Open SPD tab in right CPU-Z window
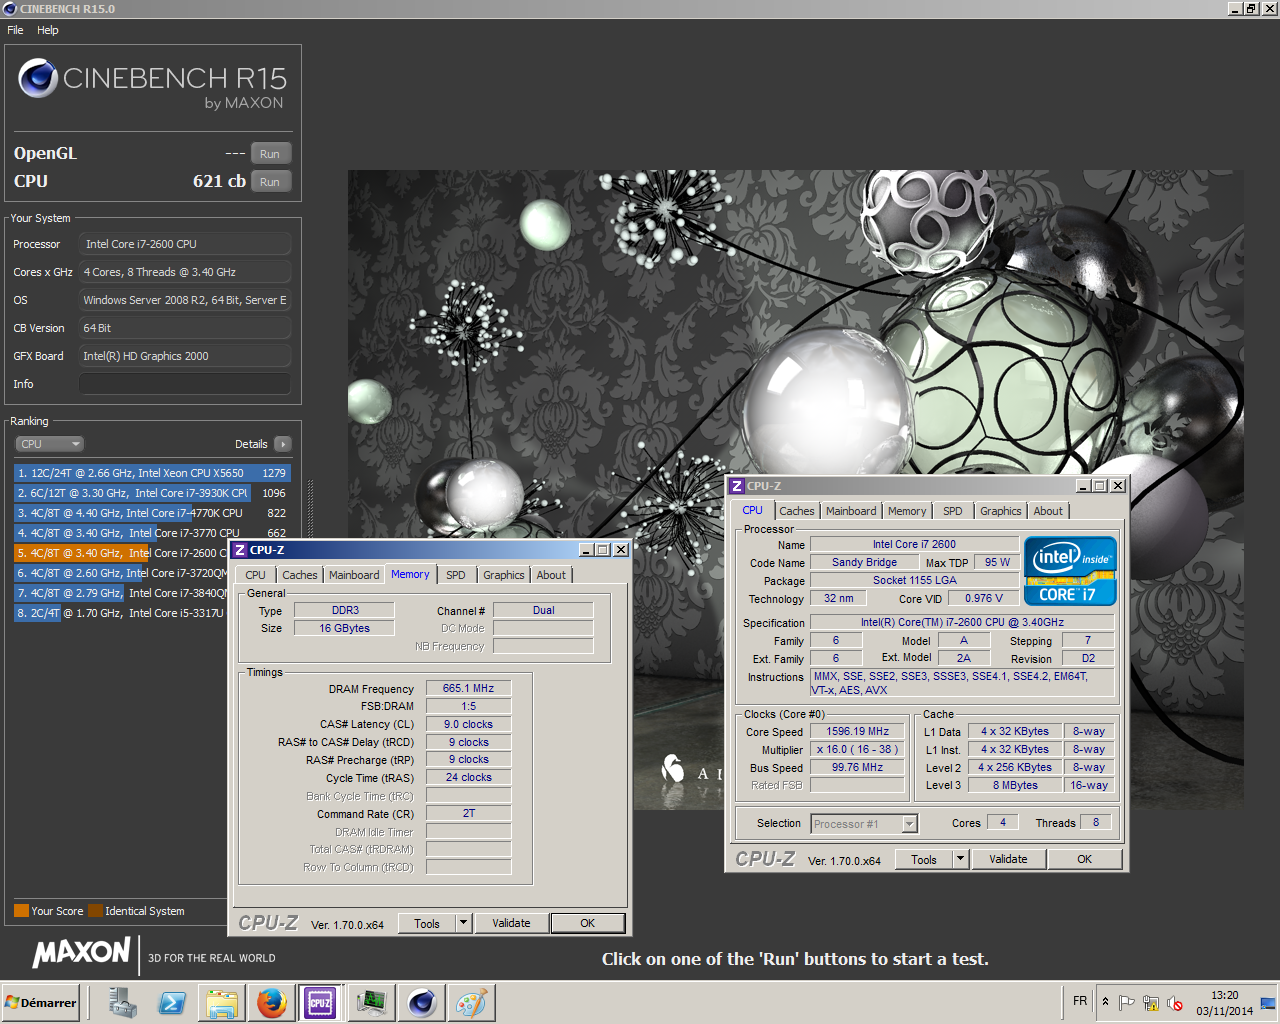The image size is (1280, 1024). tap(953, 511)
